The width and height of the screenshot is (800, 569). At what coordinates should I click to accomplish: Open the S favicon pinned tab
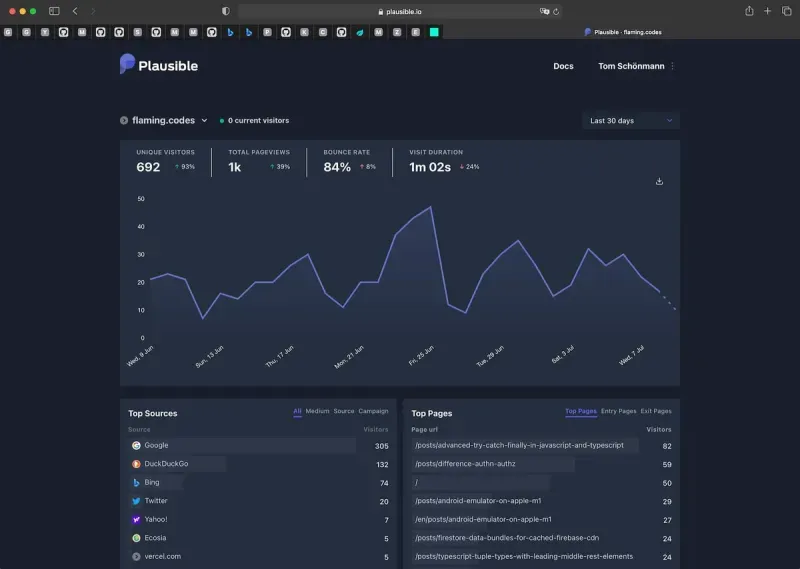click(x=138, y=32)
